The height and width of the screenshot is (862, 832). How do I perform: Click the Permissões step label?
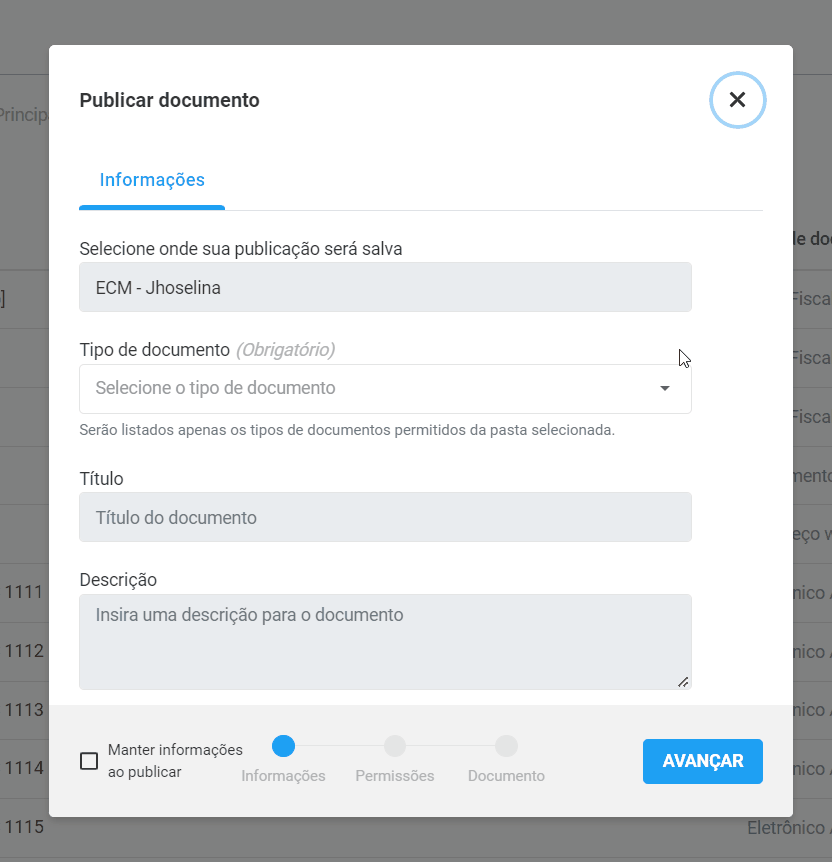[395, 776]
